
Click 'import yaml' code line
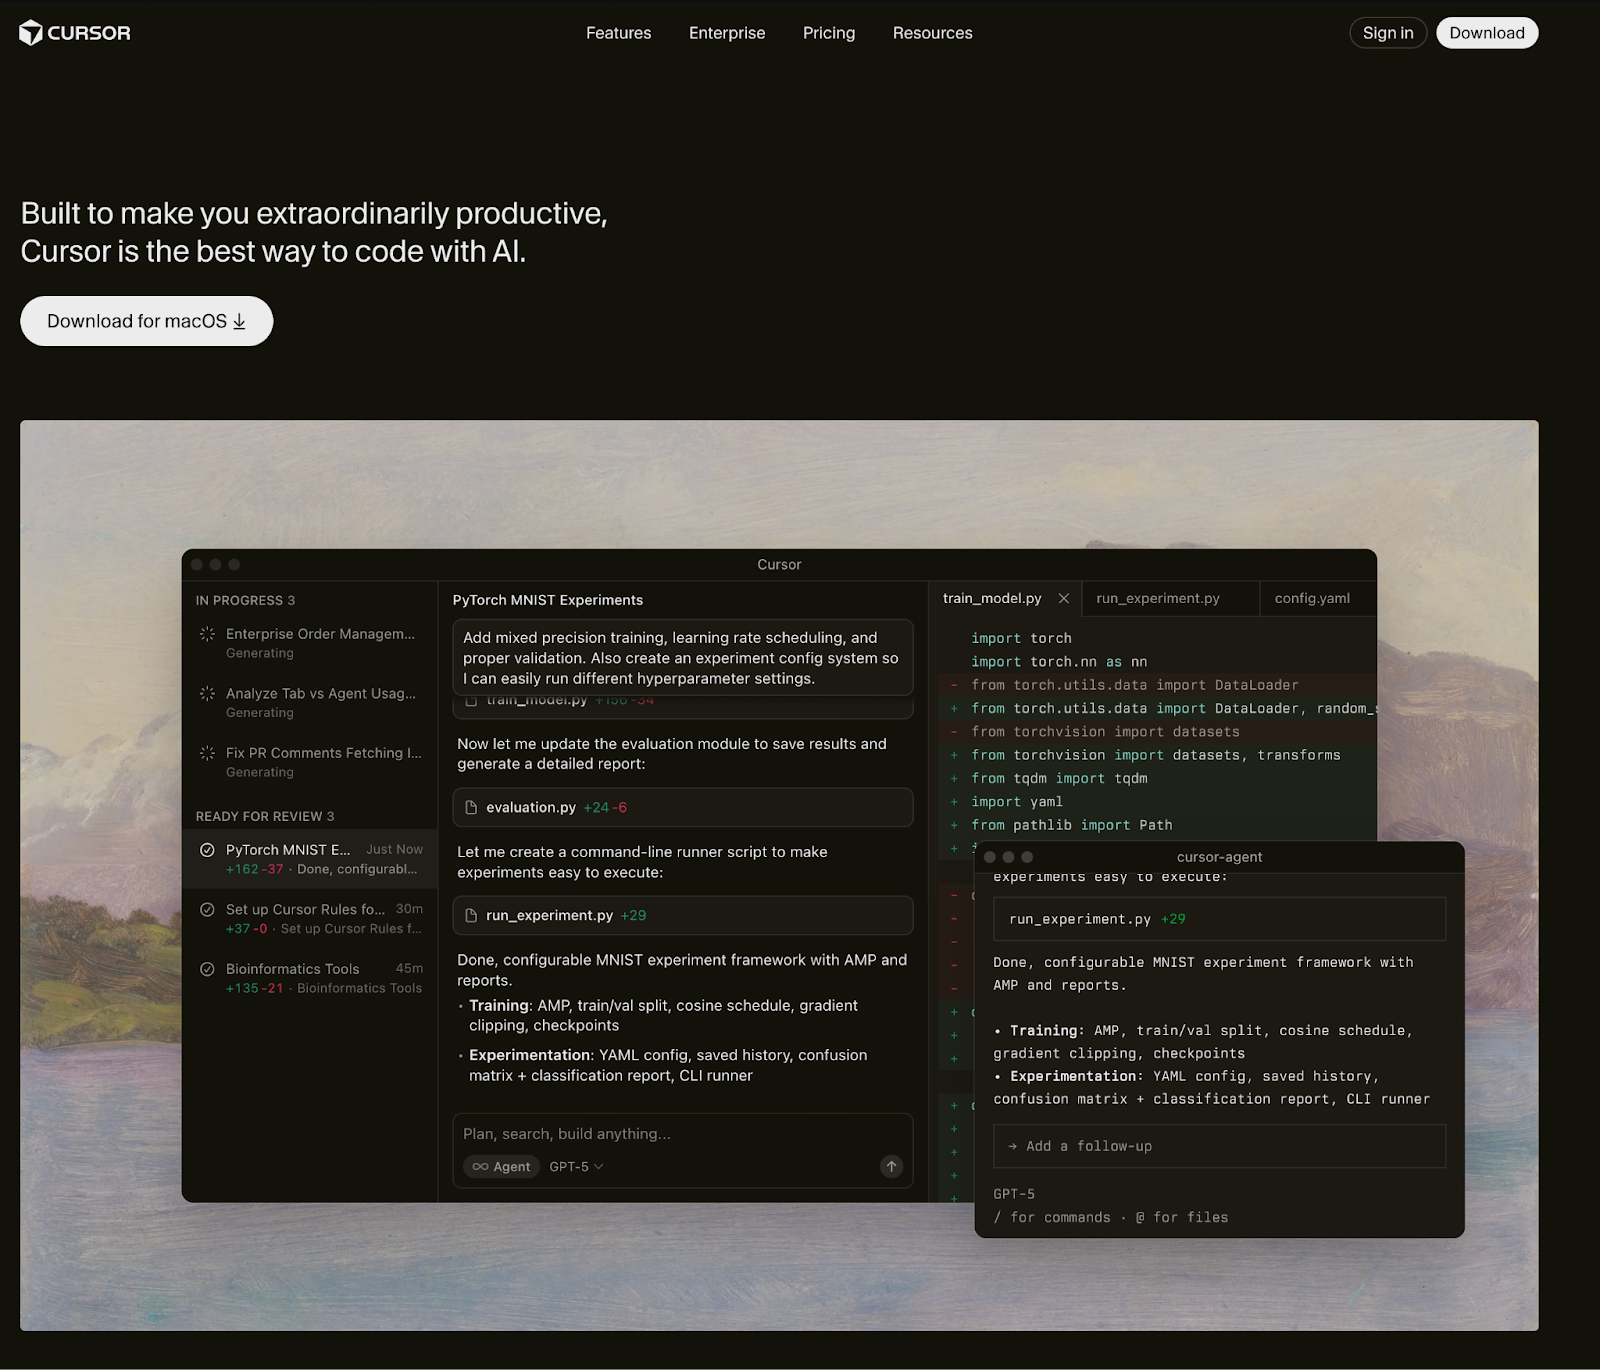[x=1017, y=802]
